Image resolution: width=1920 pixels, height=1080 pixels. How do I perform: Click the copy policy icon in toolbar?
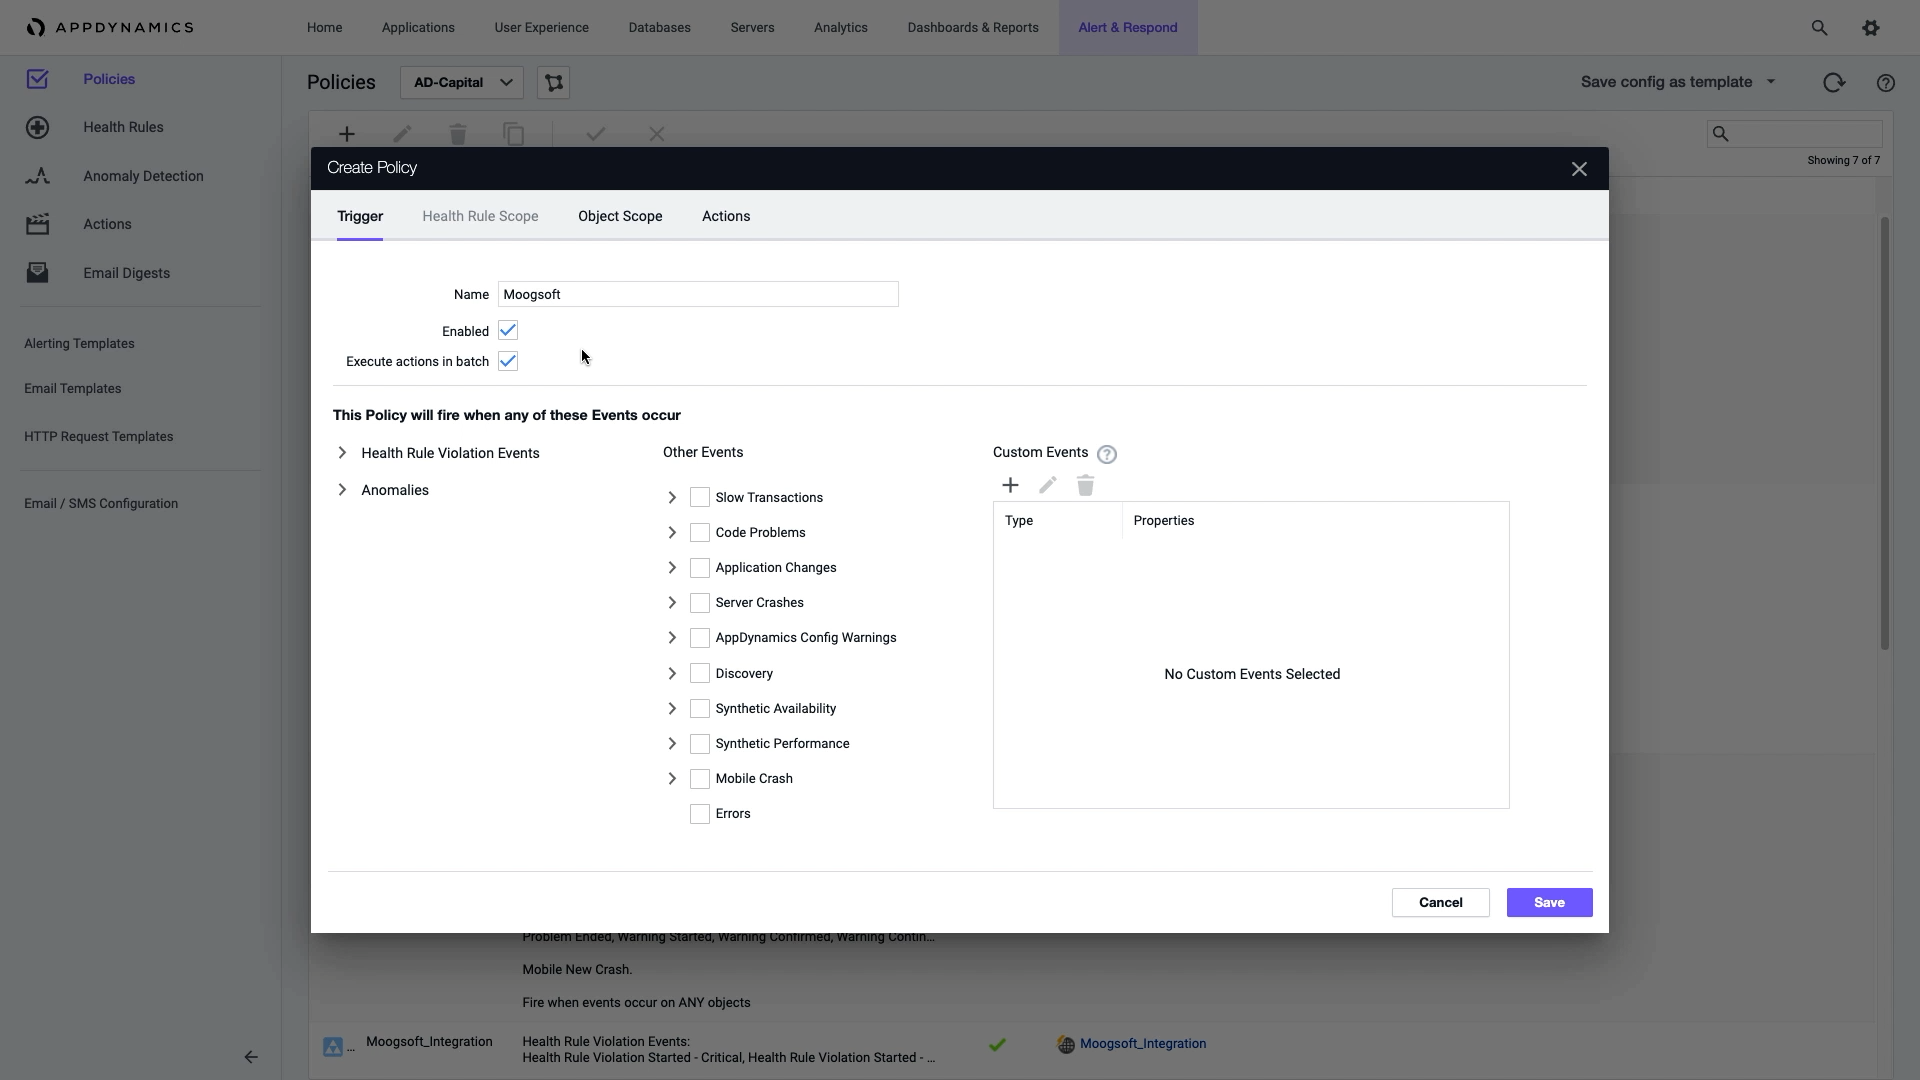click(x=513, y=134)
